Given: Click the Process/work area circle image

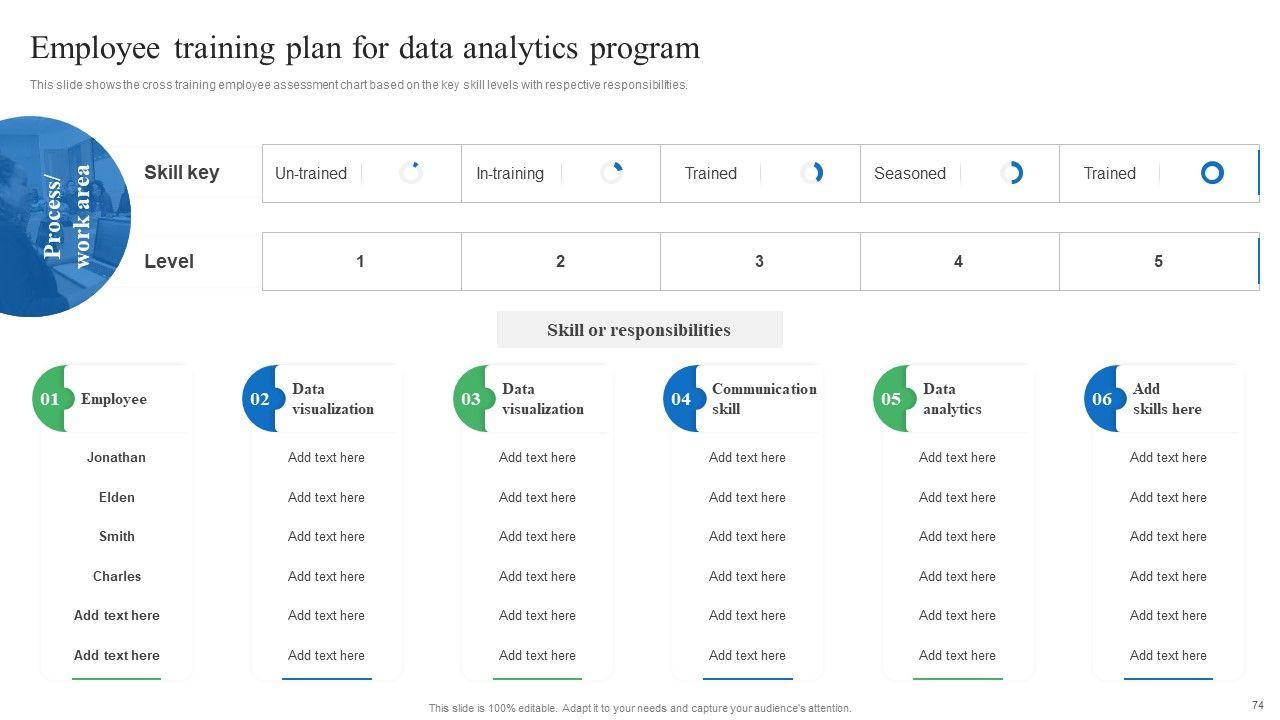Looking at the screenshot, I should point(58,217).
